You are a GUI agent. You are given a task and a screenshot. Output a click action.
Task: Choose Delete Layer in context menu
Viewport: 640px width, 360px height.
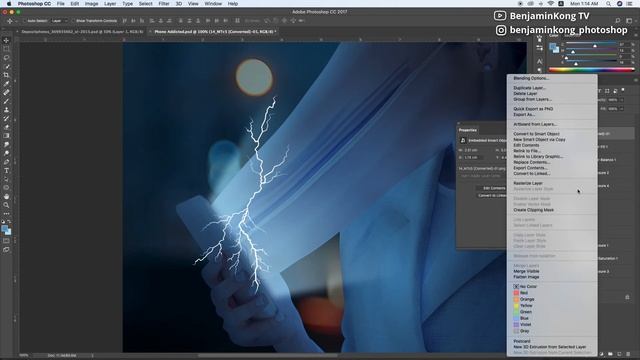[x=525, y=93]
